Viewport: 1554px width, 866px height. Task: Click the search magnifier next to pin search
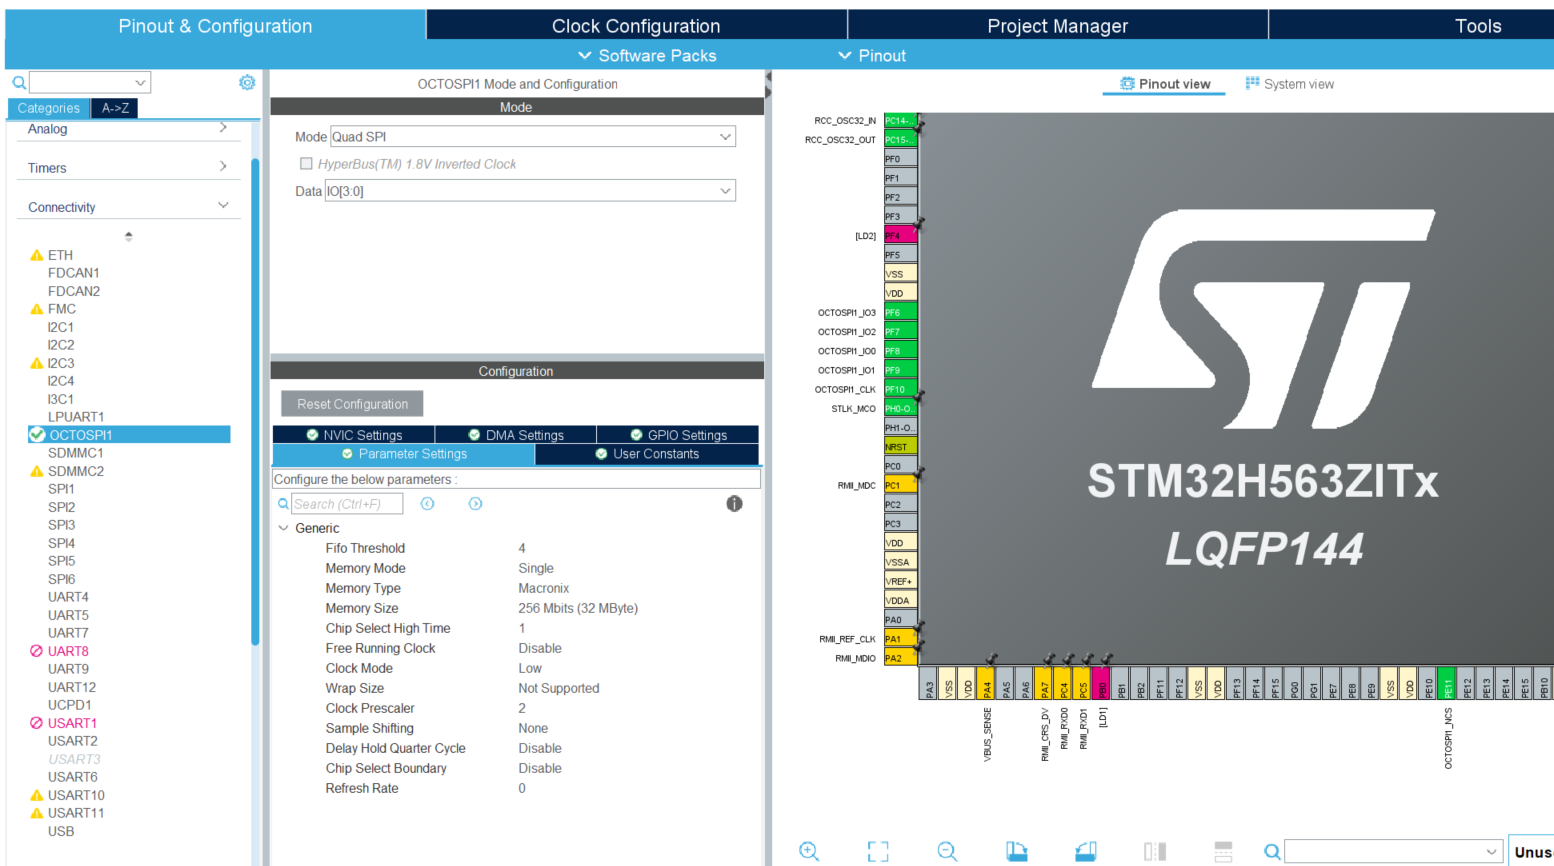point(1271,851)
